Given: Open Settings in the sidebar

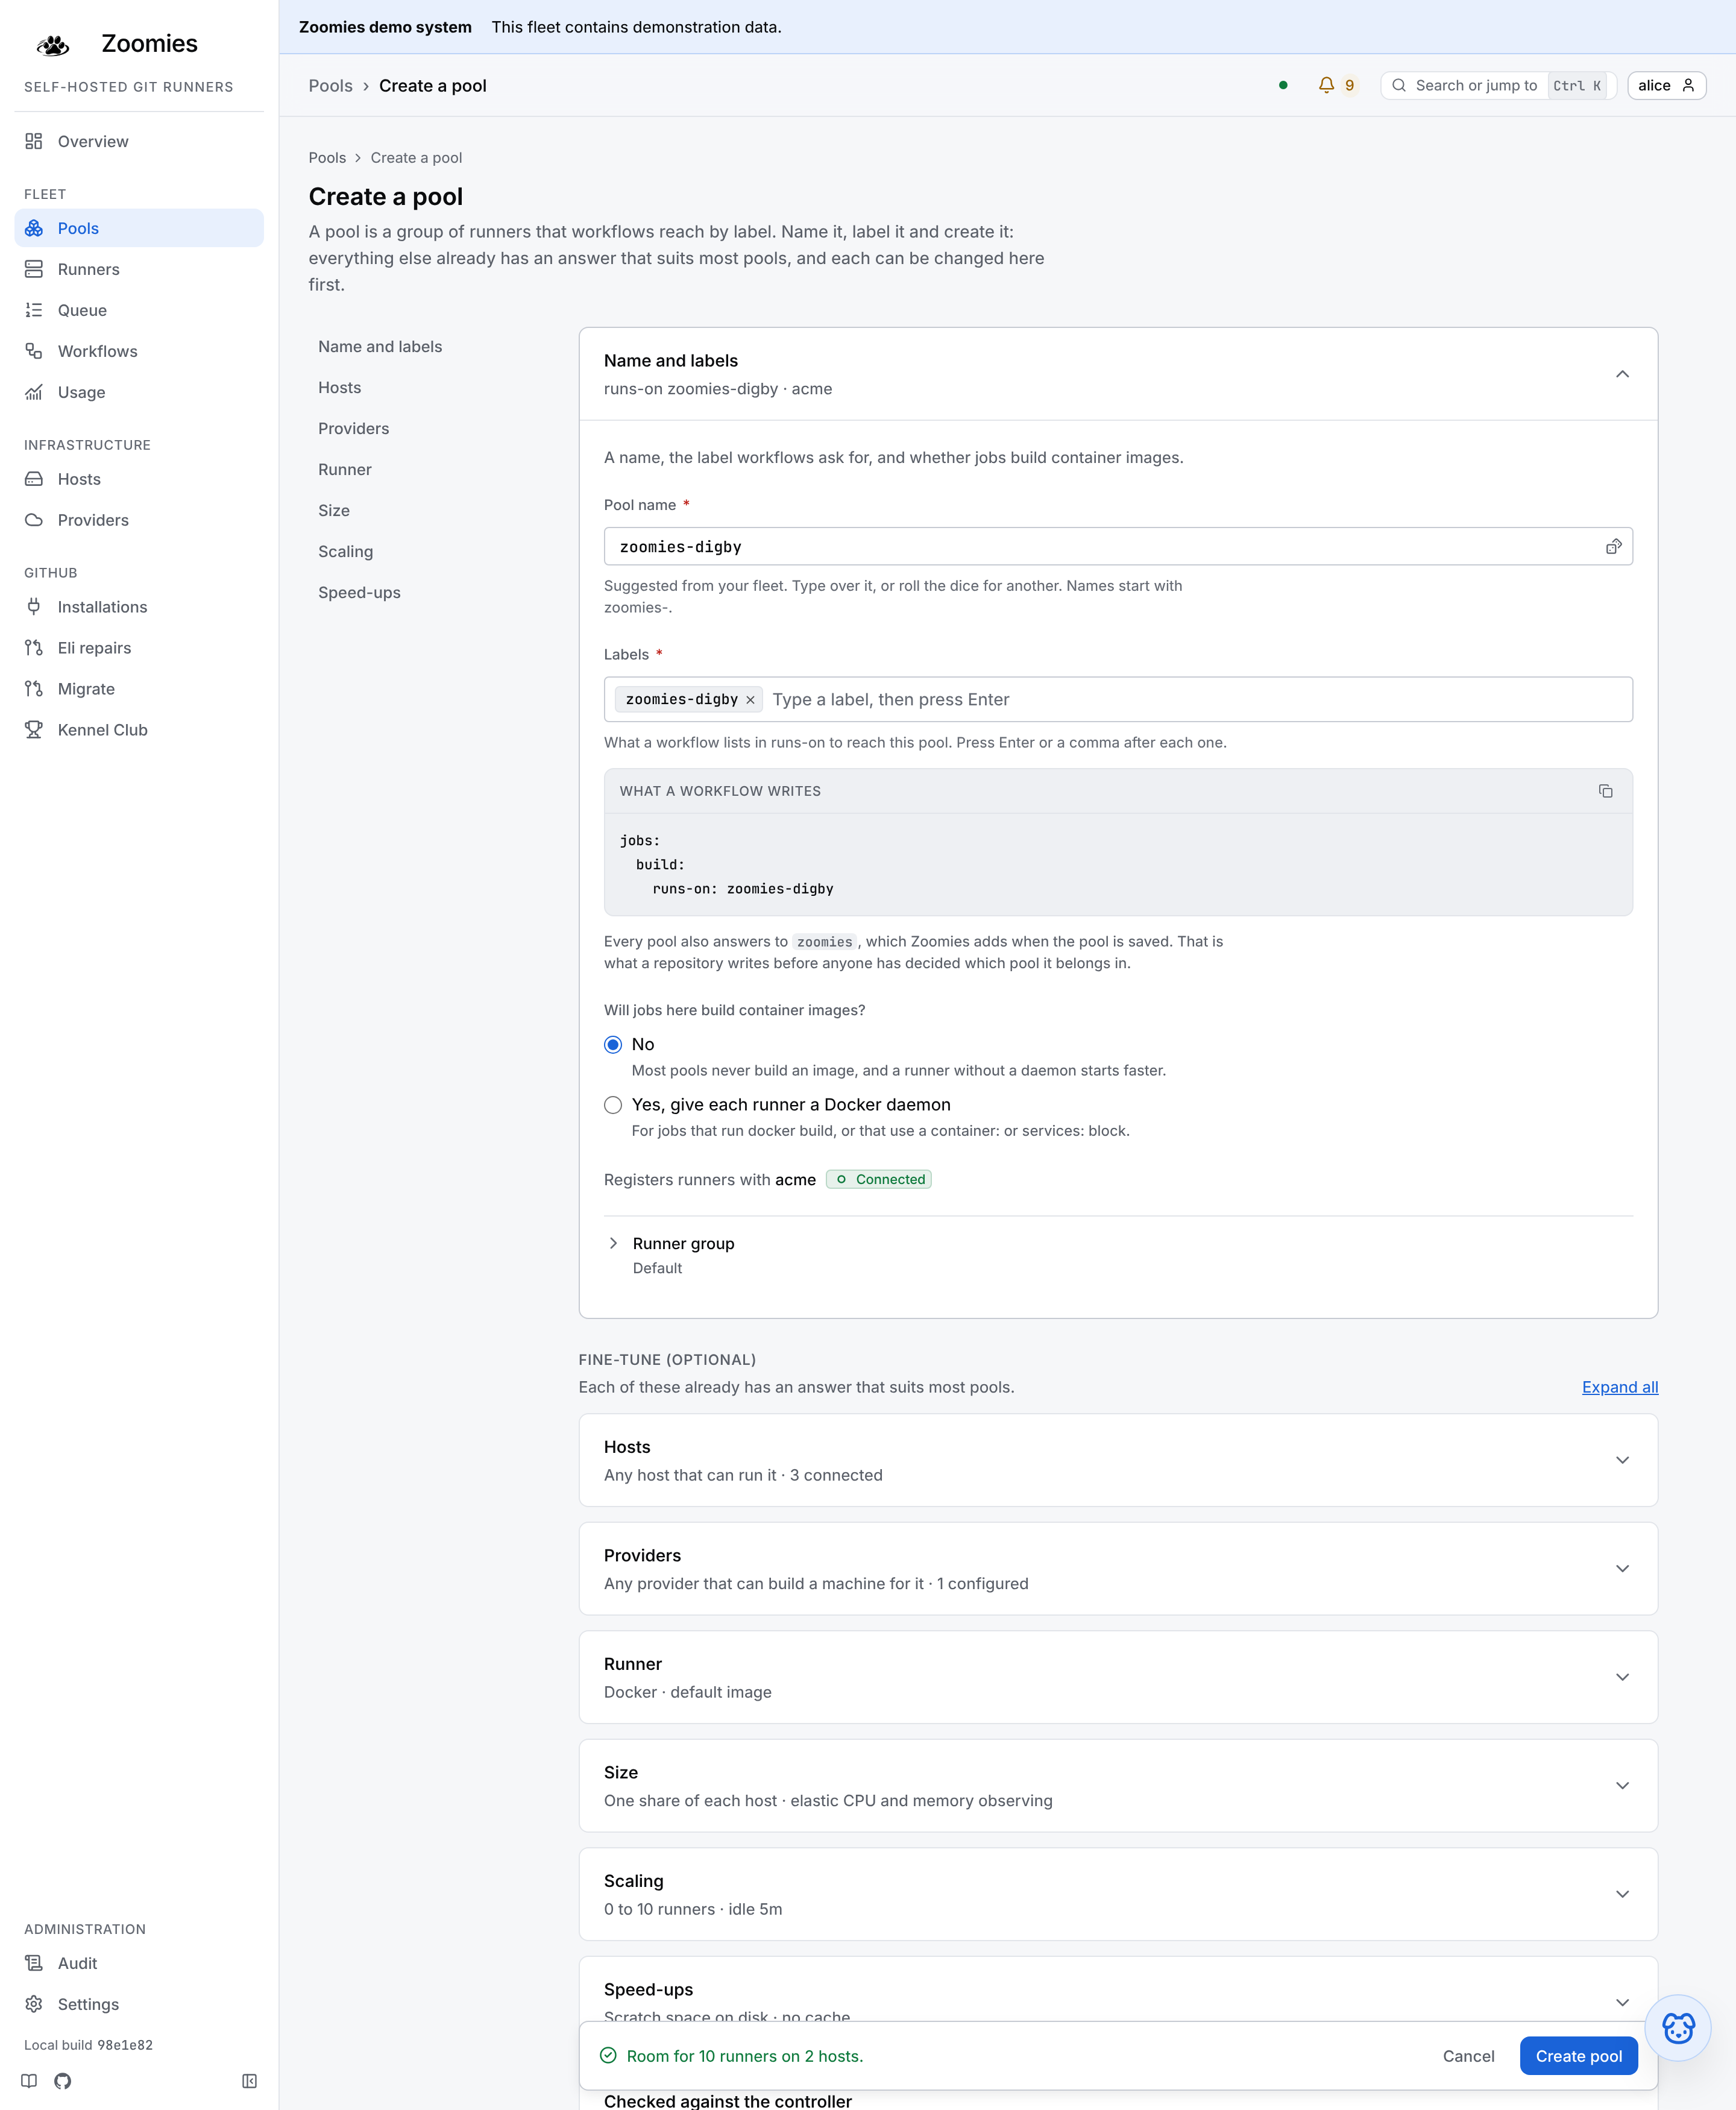Looking at the screenshot, I should (x=139, y=2004).
